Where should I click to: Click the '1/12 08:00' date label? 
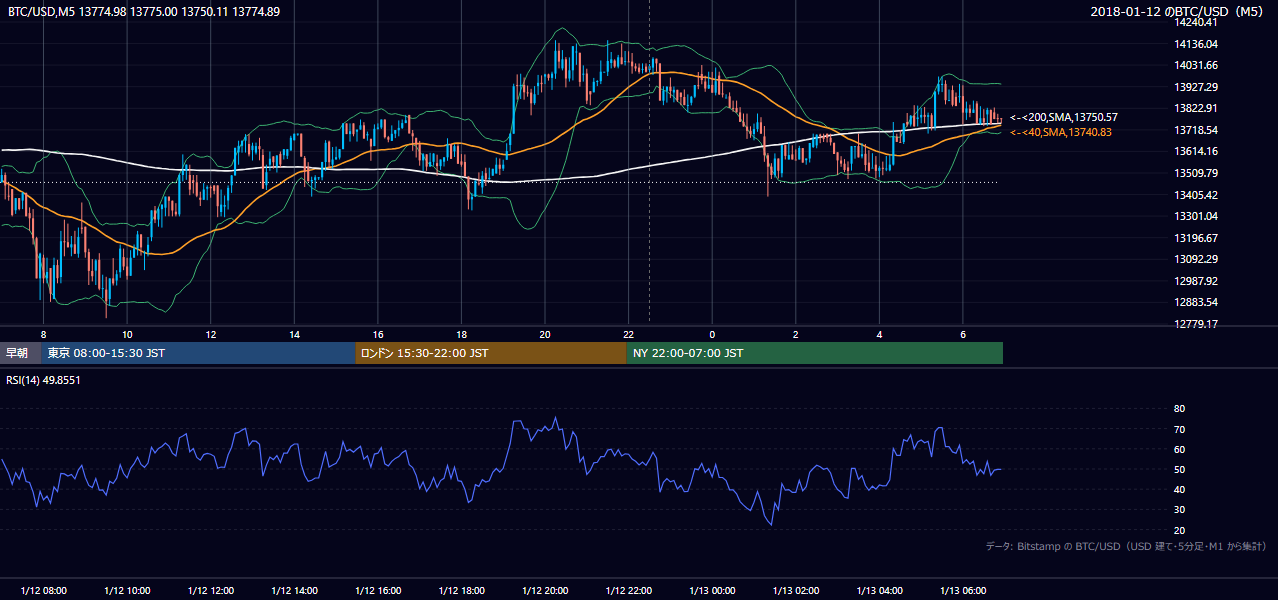click(x=44, y=591)
